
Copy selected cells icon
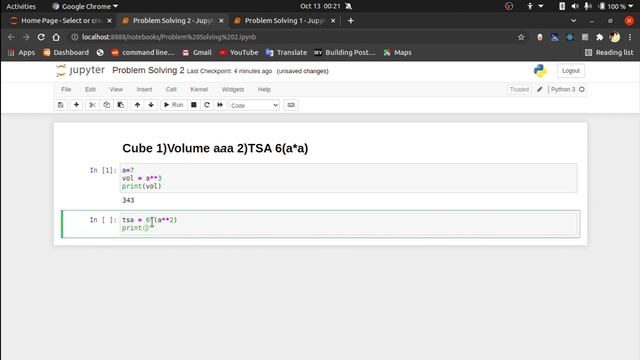pyautogui.click(x=107, y=105)
